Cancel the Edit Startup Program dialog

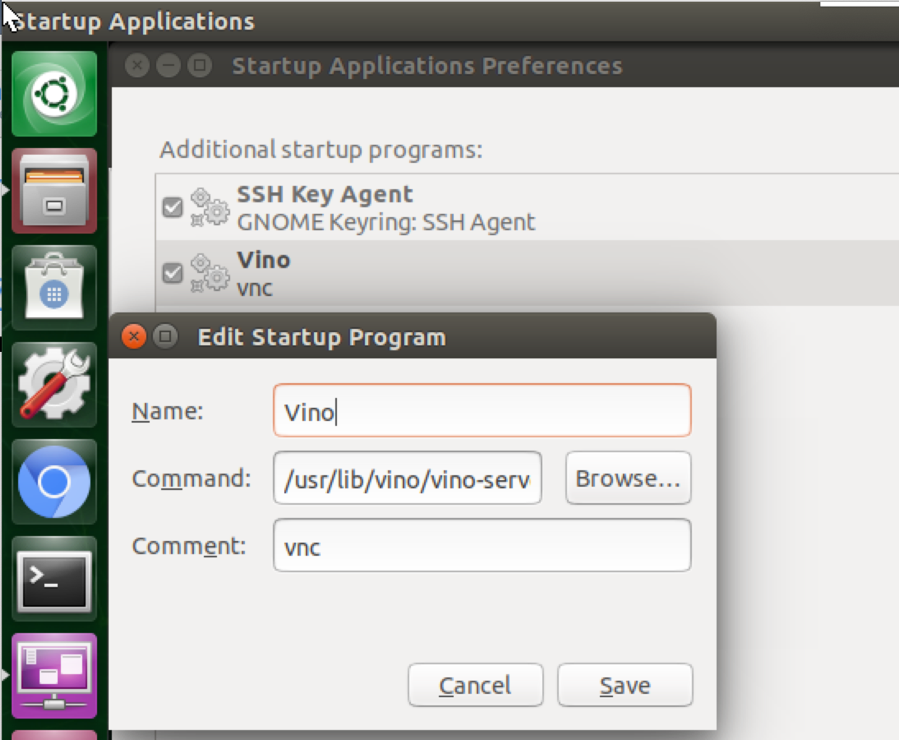475,685
